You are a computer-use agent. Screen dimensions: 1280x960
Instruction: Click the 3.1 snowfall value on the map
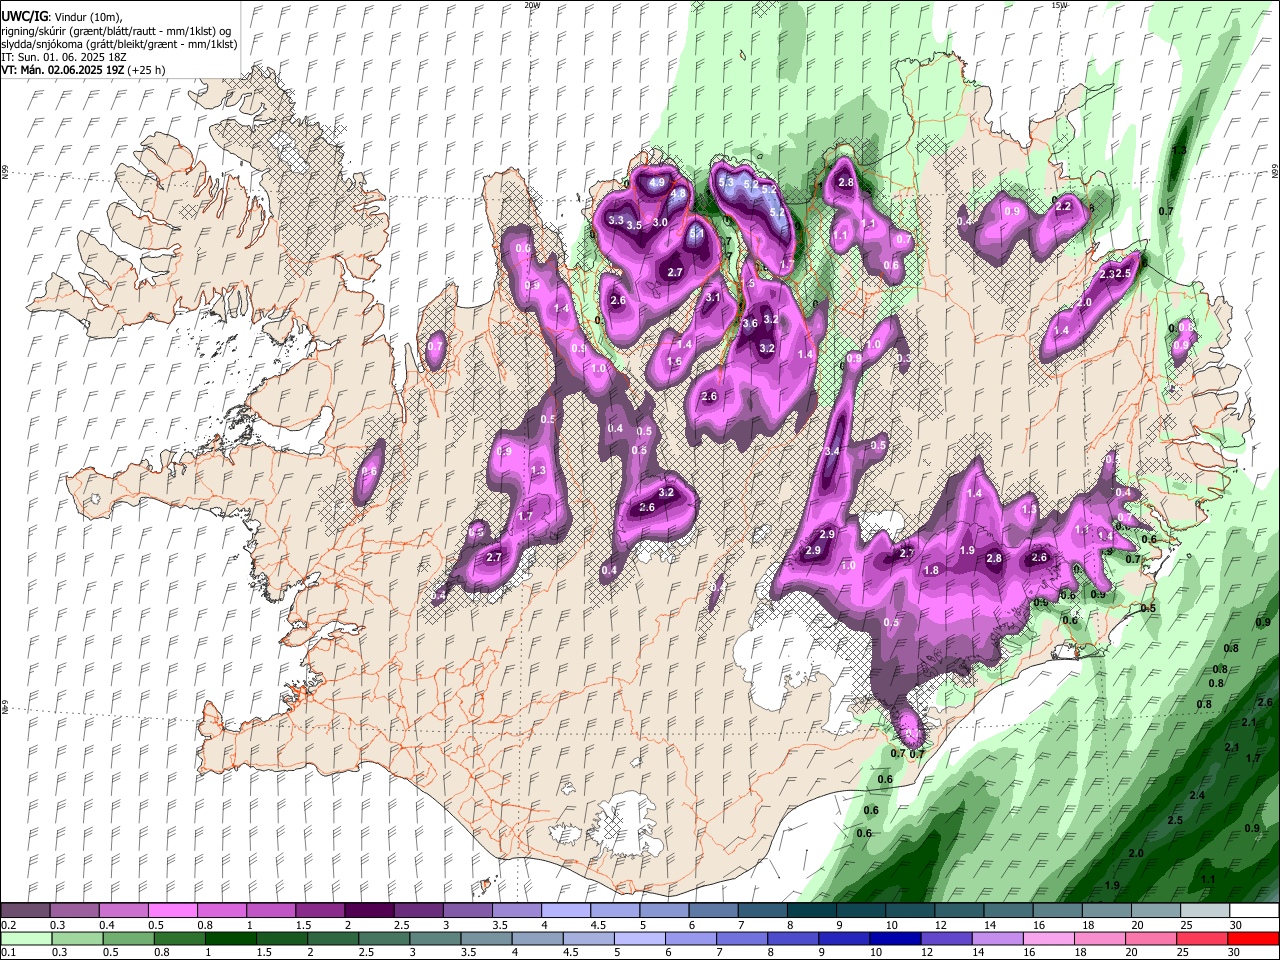click(x=713, y=297)
